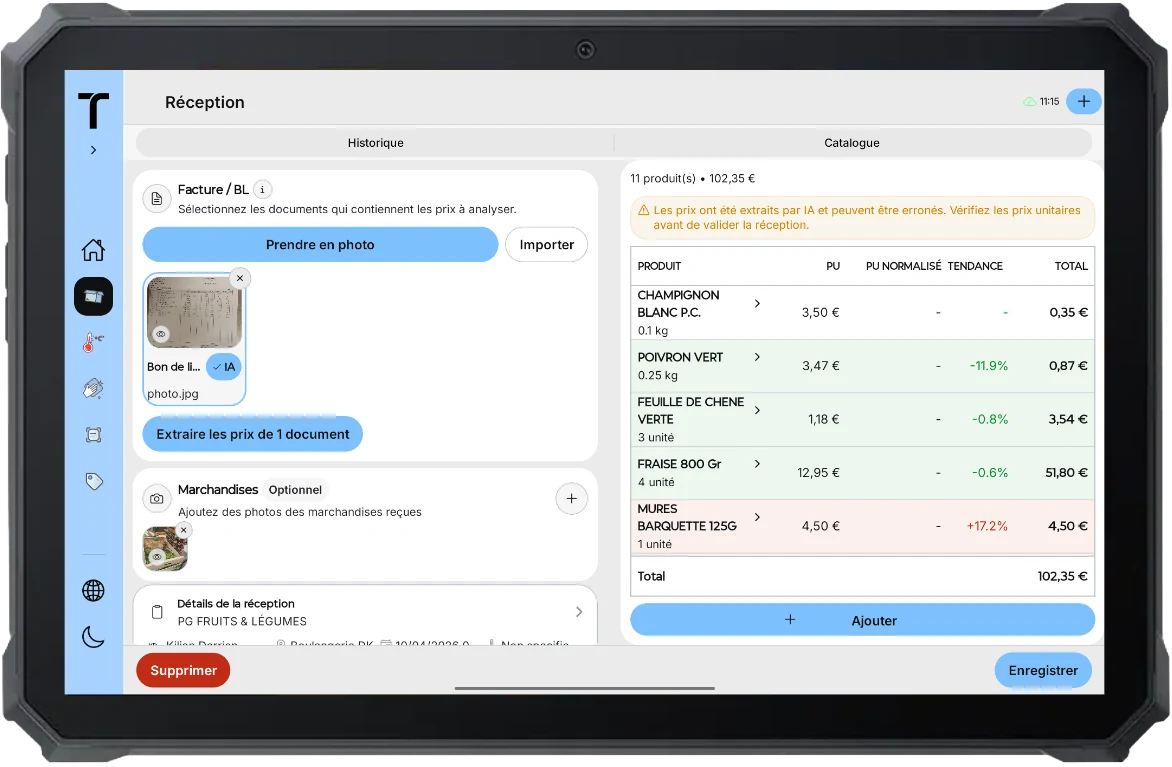This screenshot has width=1172, height=767.
Task: Switch to the Catalogue tab
Action: [852, 143]
